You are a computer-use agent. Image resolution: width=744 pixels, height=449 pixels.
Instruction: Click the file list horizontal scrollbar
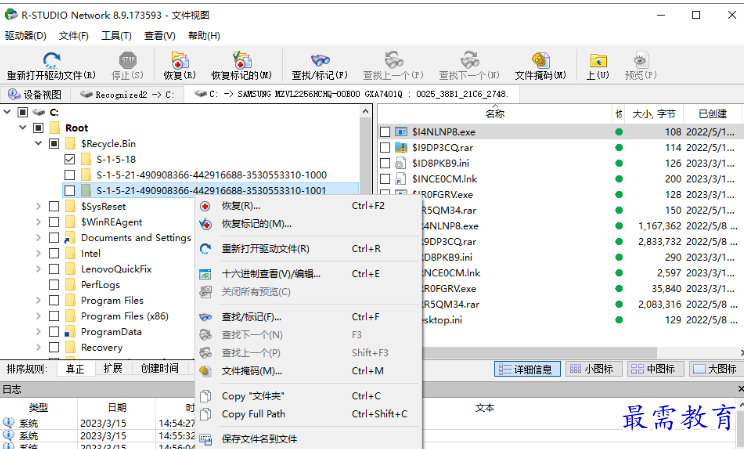pyautogui.click(x=541, y=353)
